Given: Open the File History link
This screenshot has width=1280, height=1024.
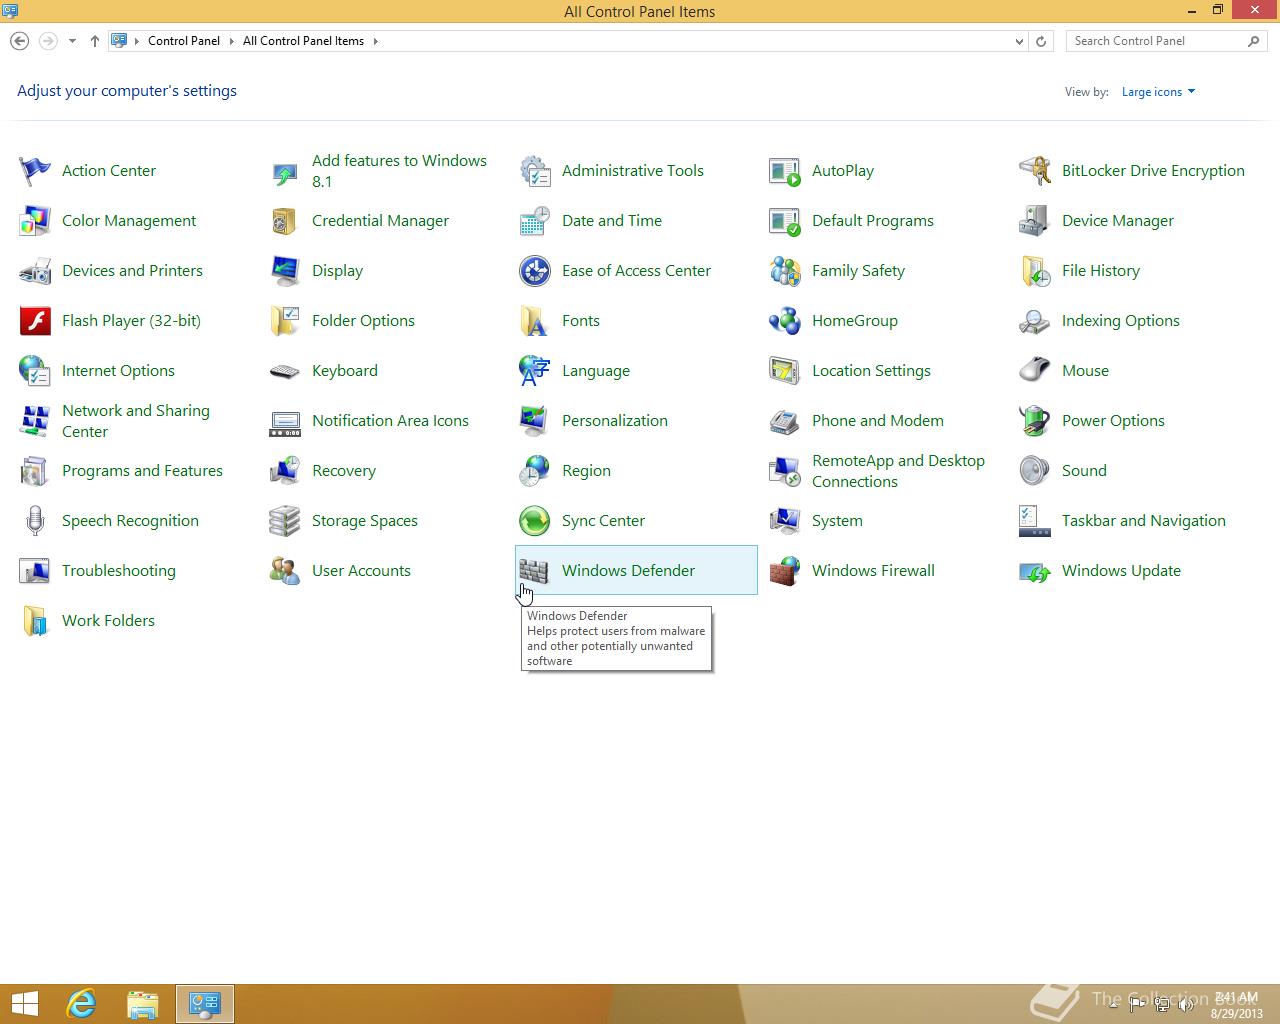Looking at the screenshot, I should (x=1101, y=271).
